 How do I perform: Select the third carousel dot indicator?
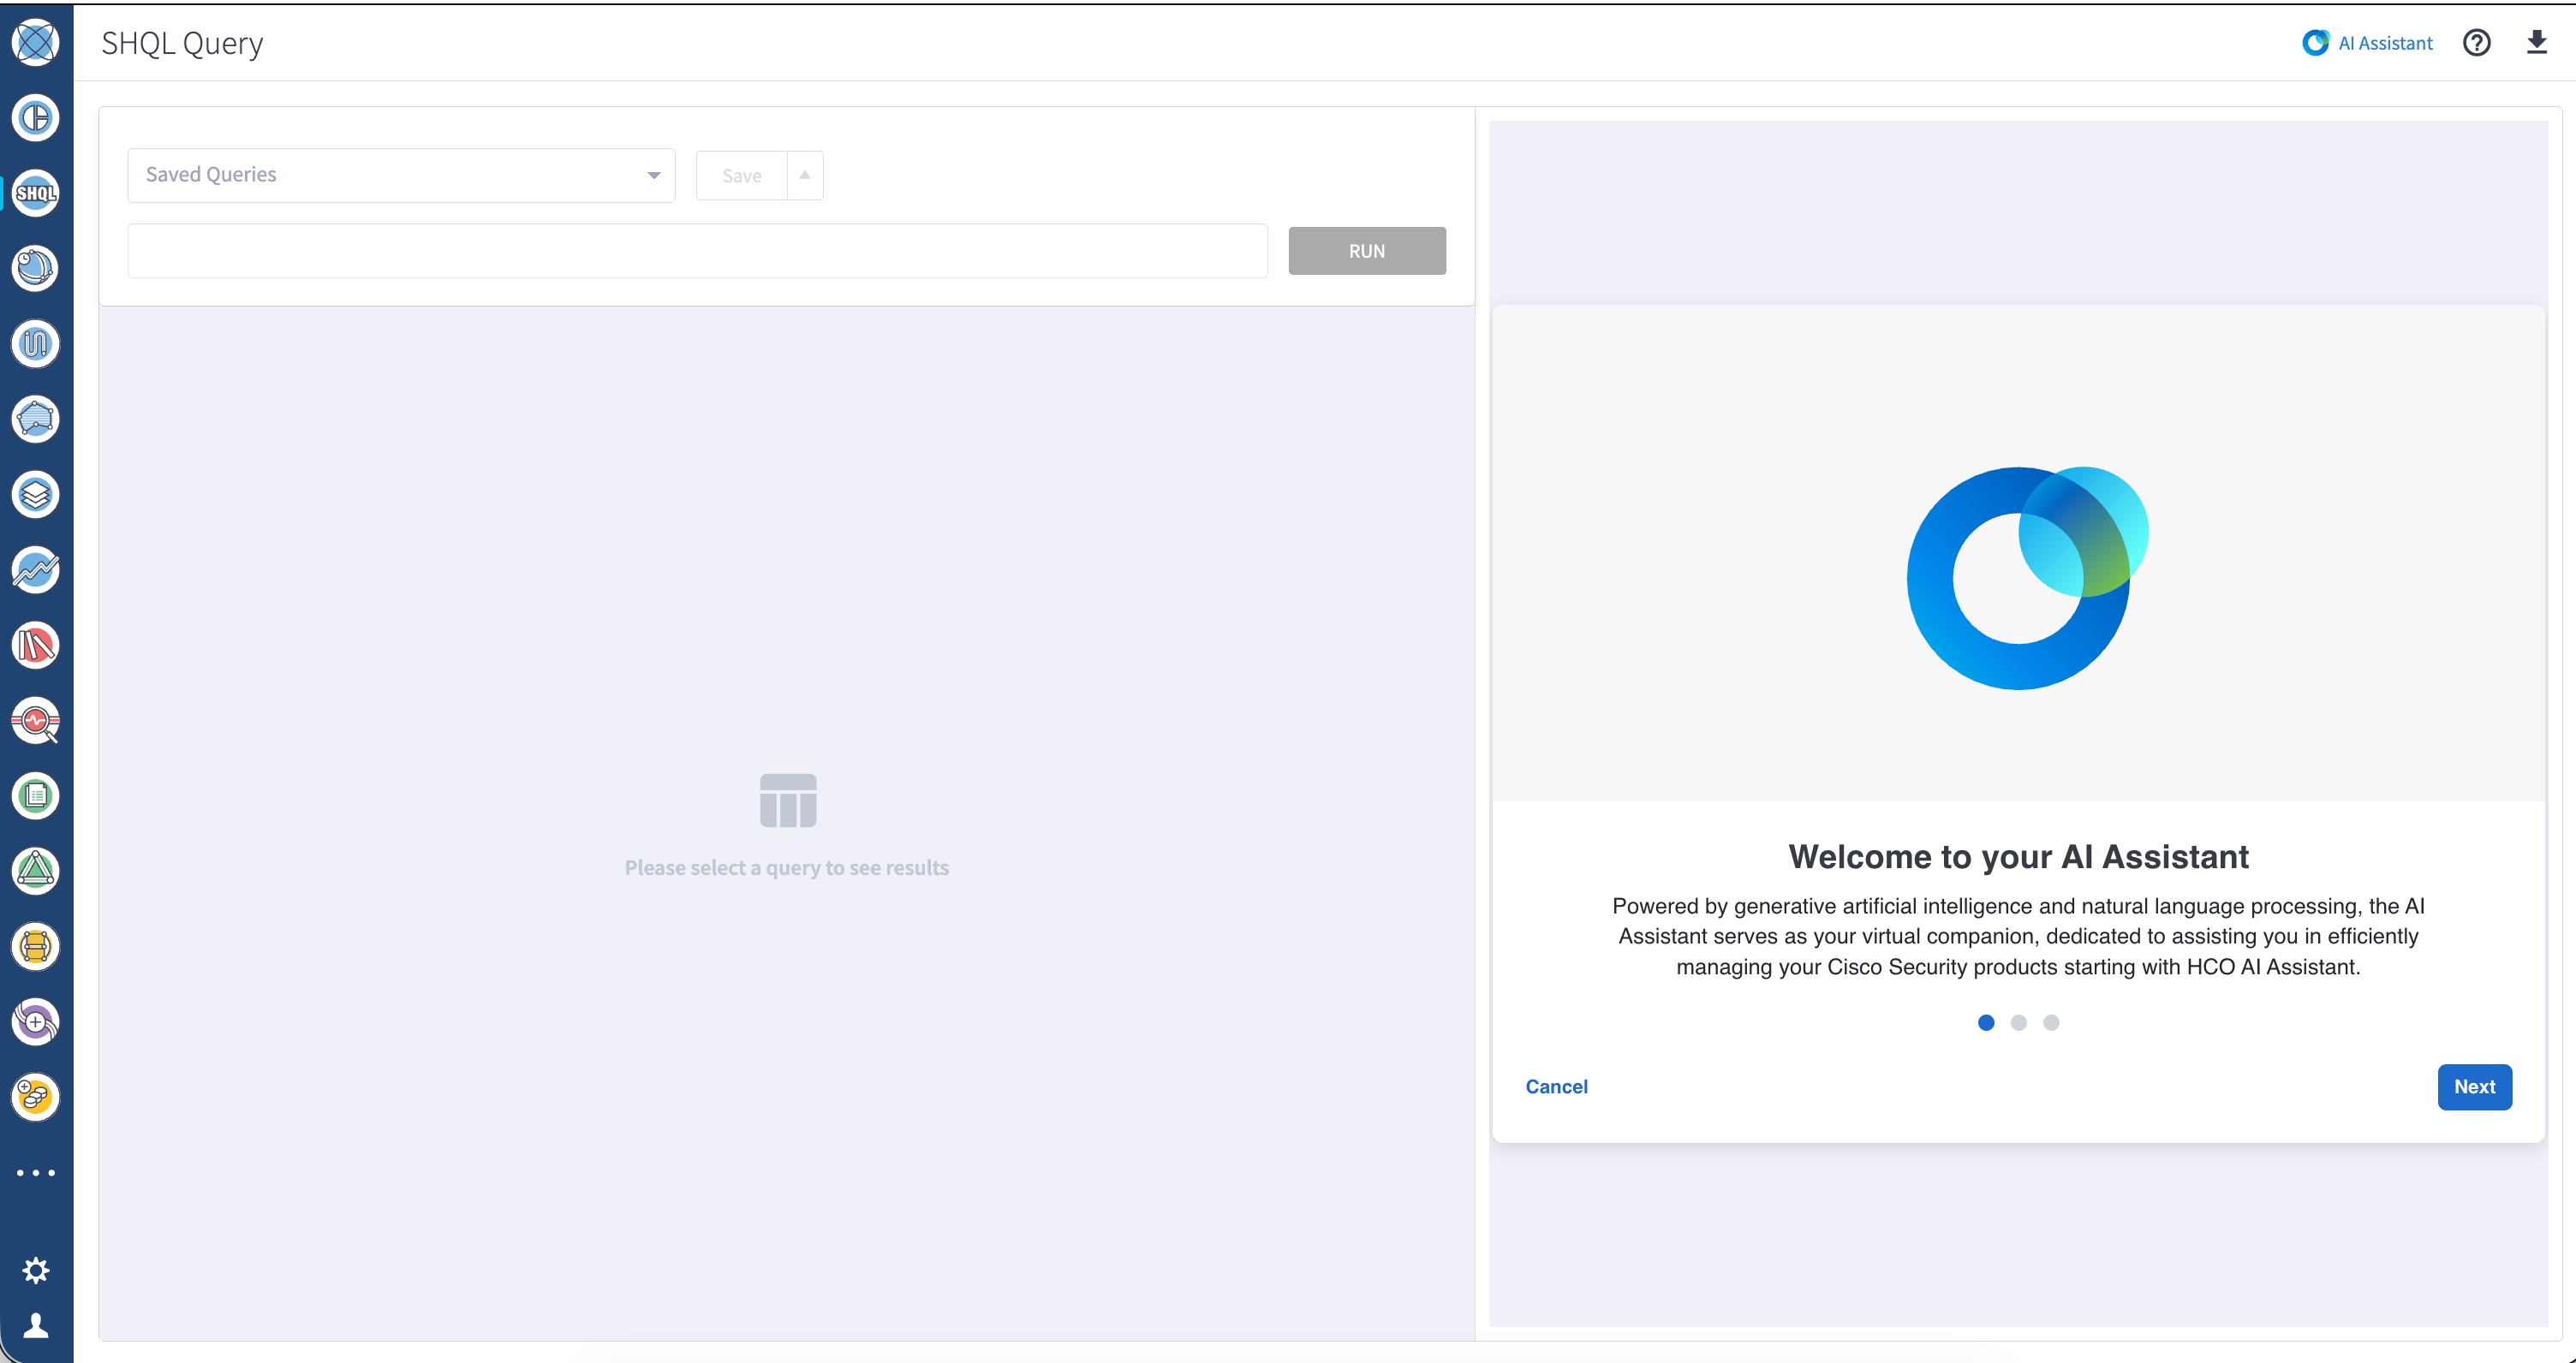pos(2051,1022)
